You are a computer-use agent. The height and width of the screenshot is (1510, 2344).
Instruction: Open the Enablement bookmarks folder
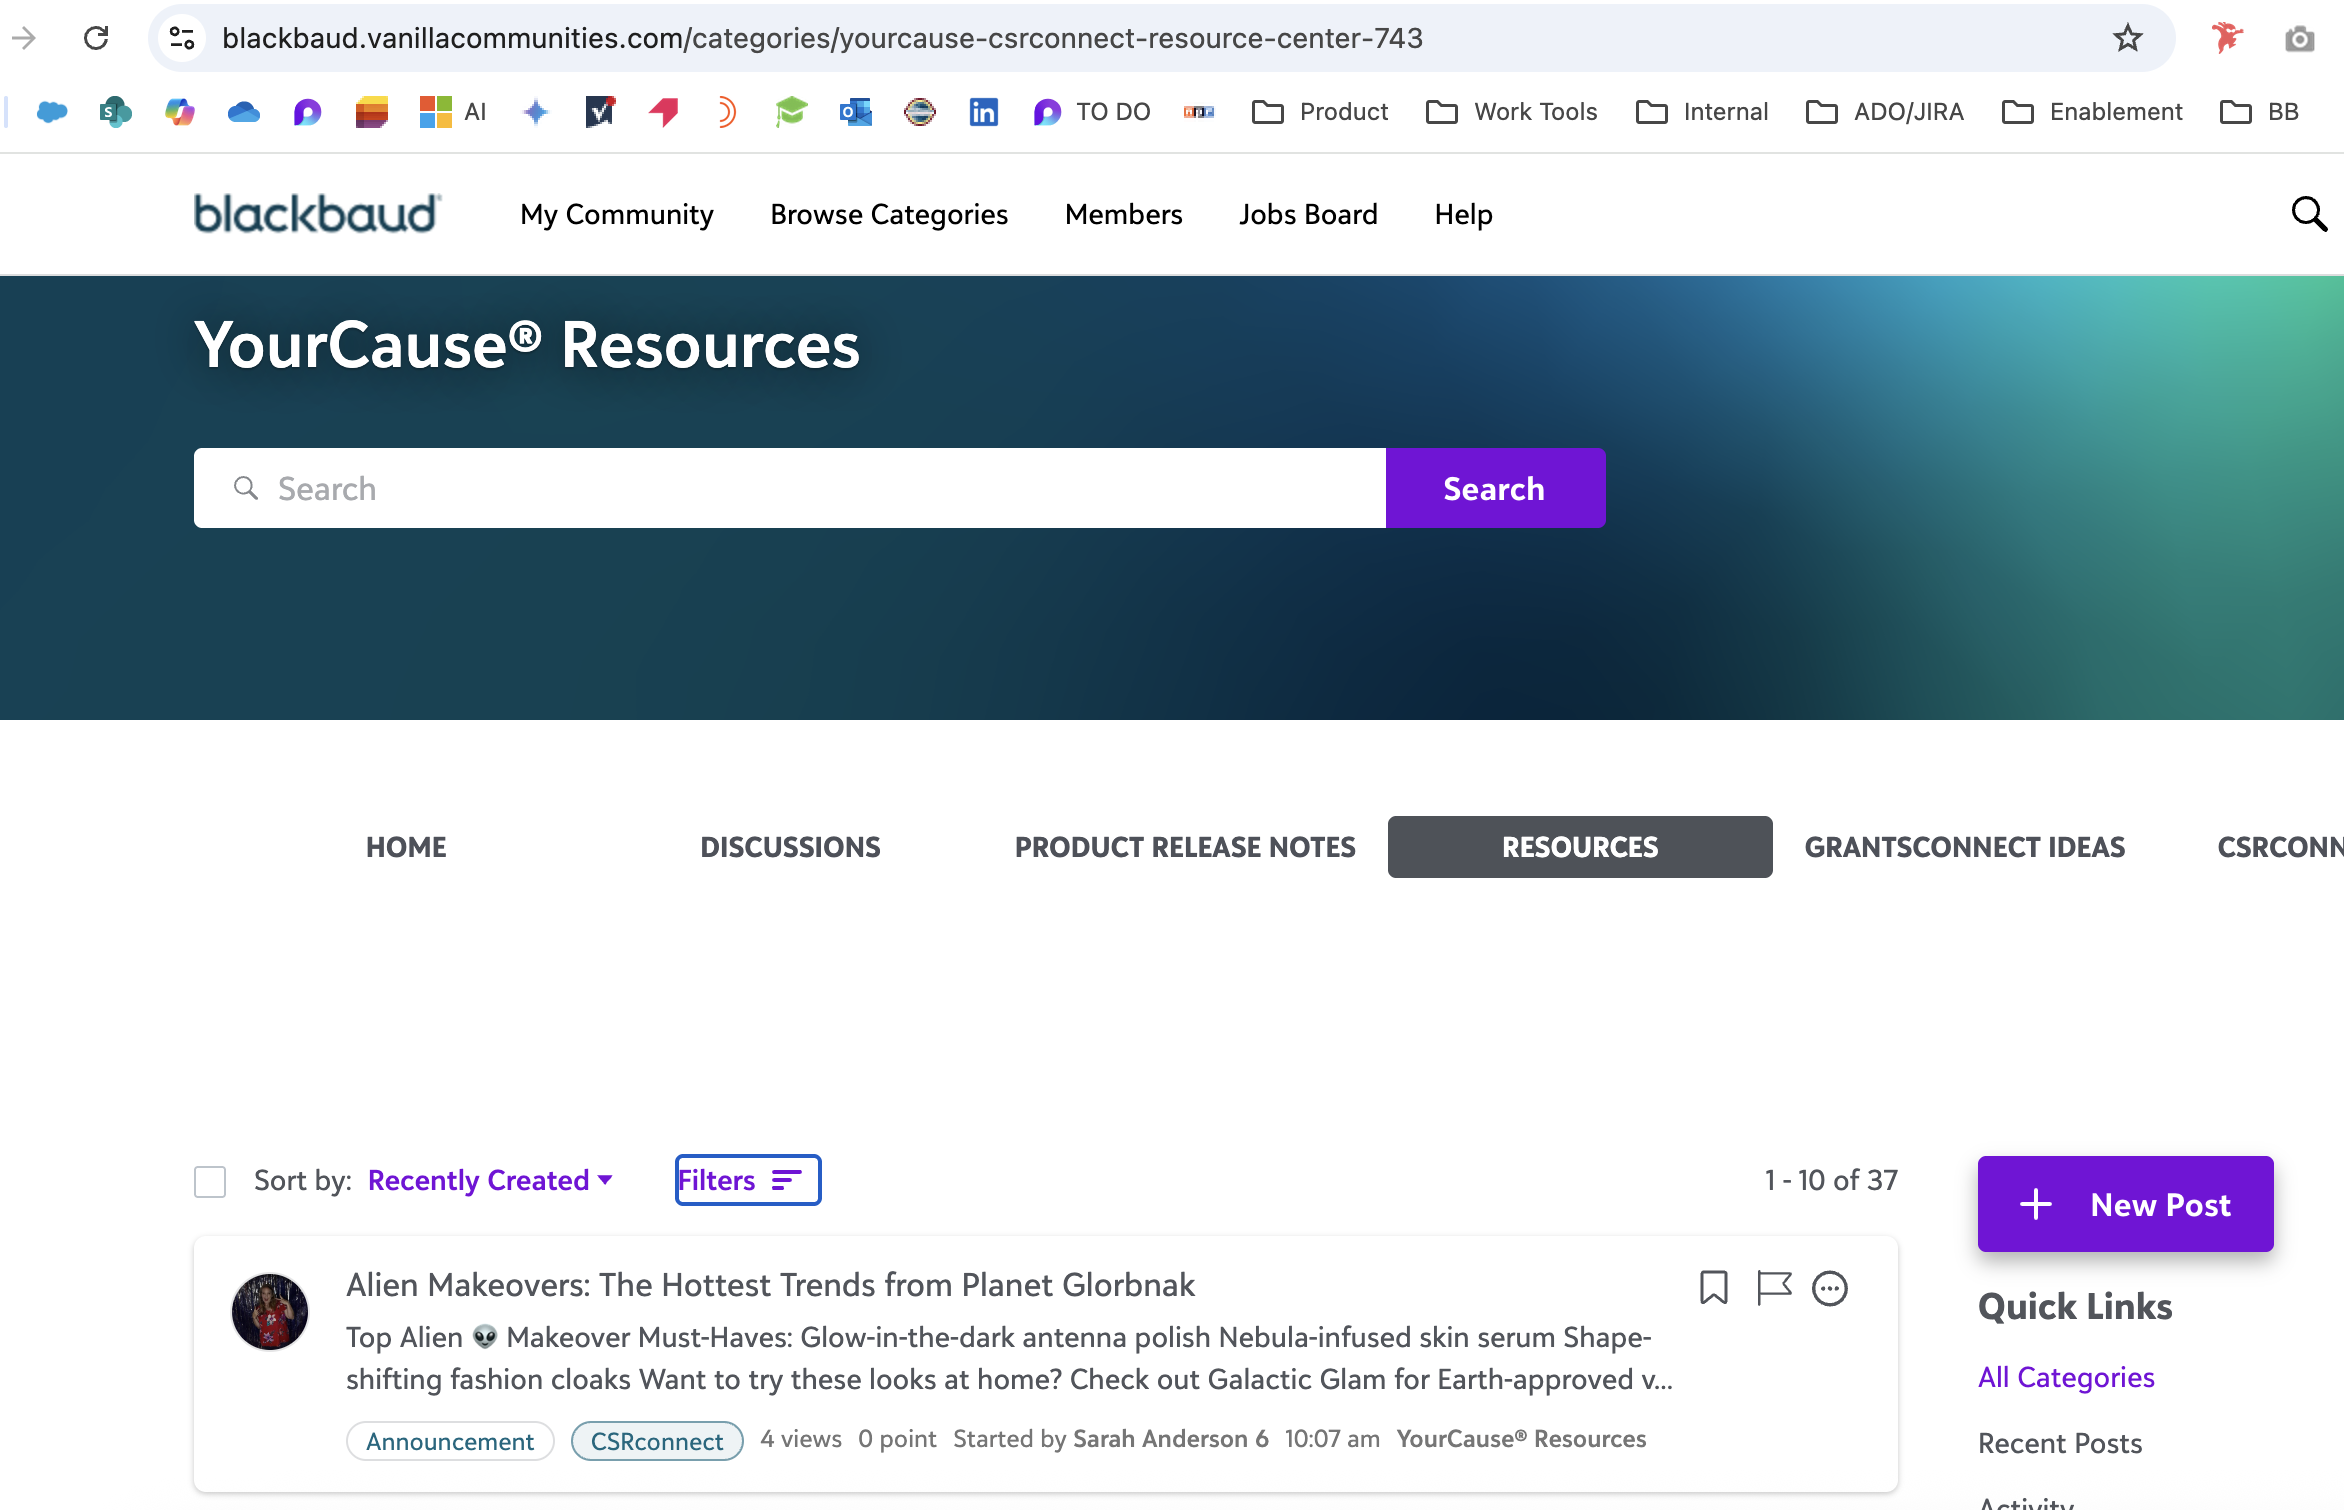(2092, 112)
